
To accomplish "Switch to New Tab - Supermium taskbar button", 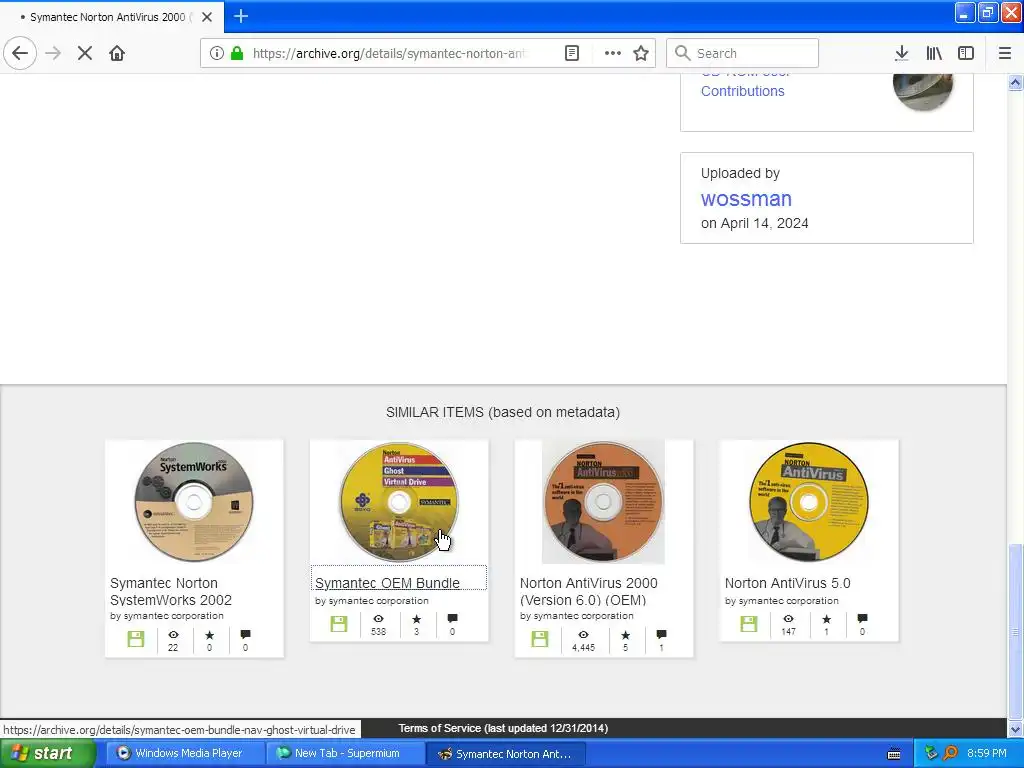I will pos(346,753).
